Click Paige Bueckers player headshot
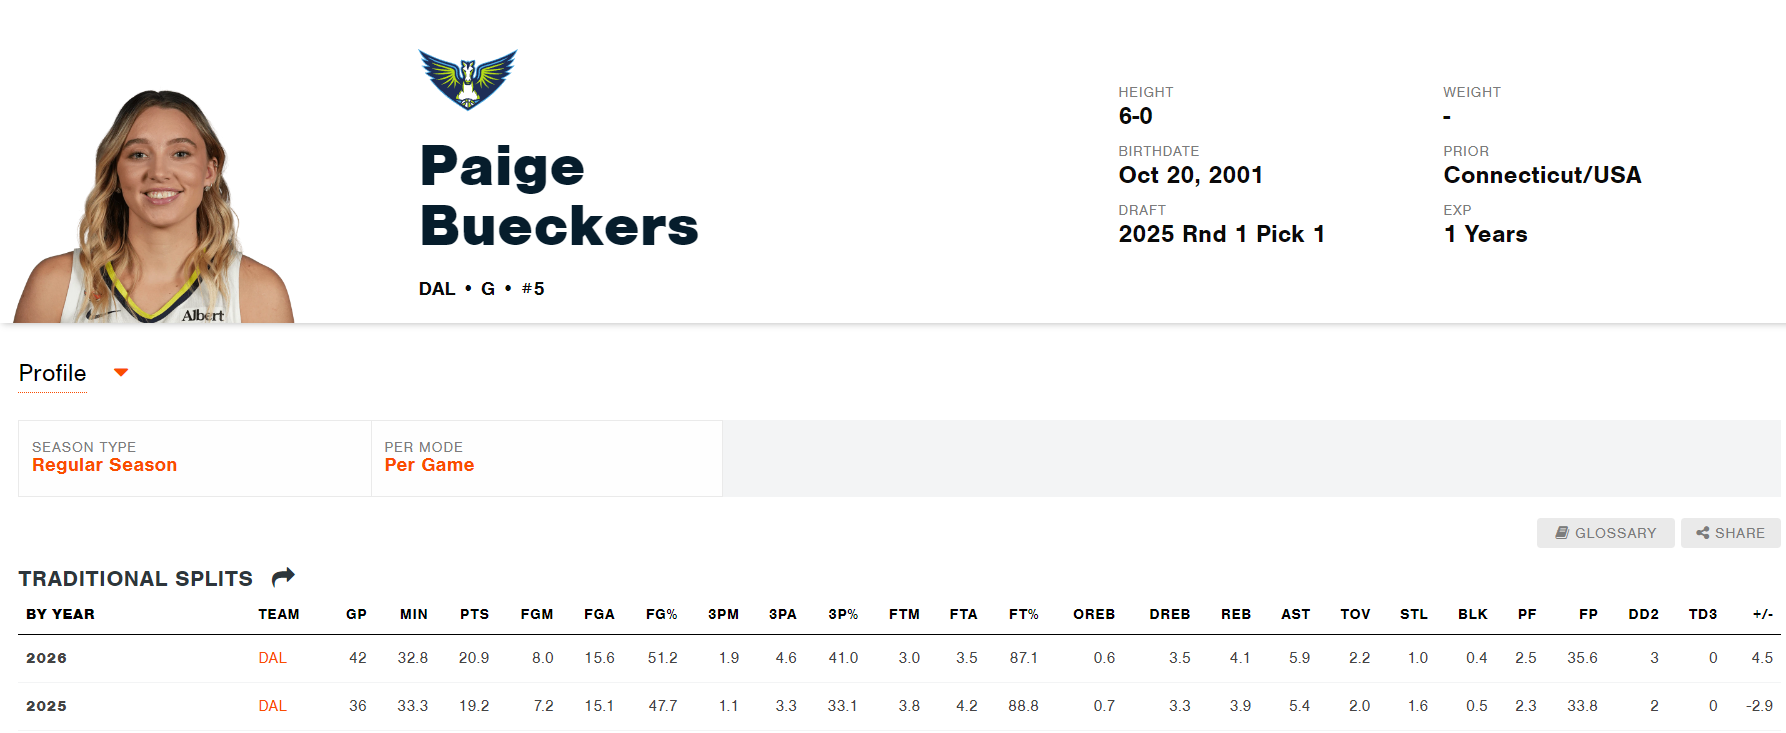The image size is (1786, 733). click(155, 205)
